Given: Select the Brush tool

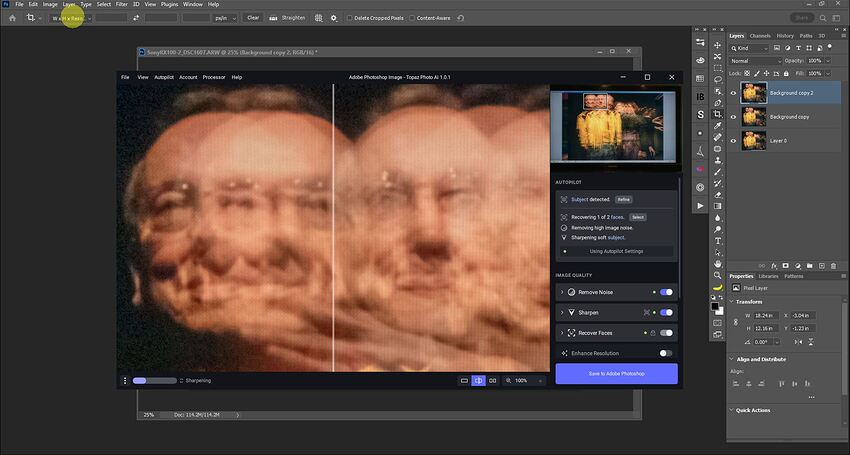Looking at the screenshot, I should click(718, 172).
